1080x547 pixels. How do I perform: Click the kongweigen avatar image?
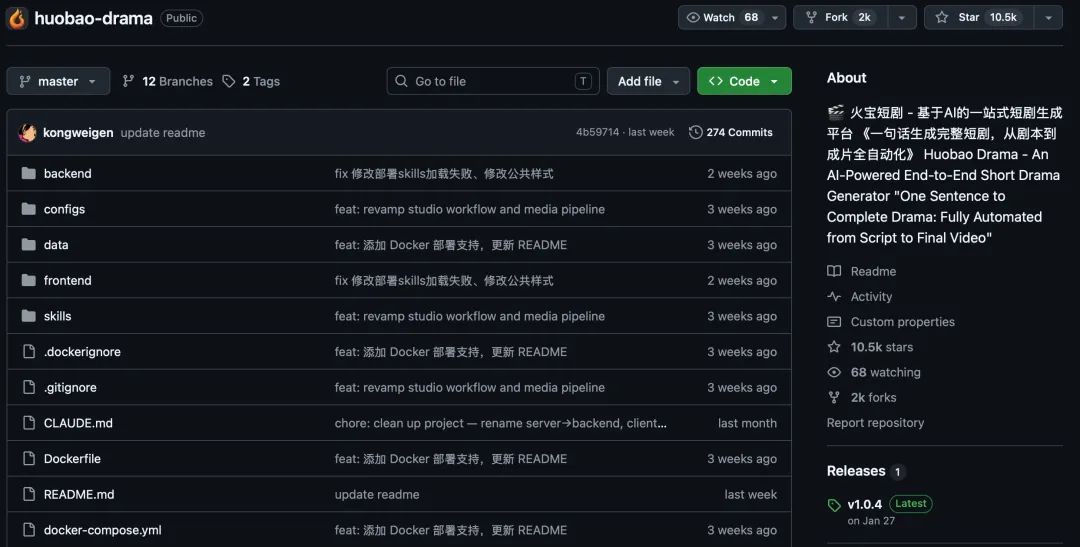28,132
